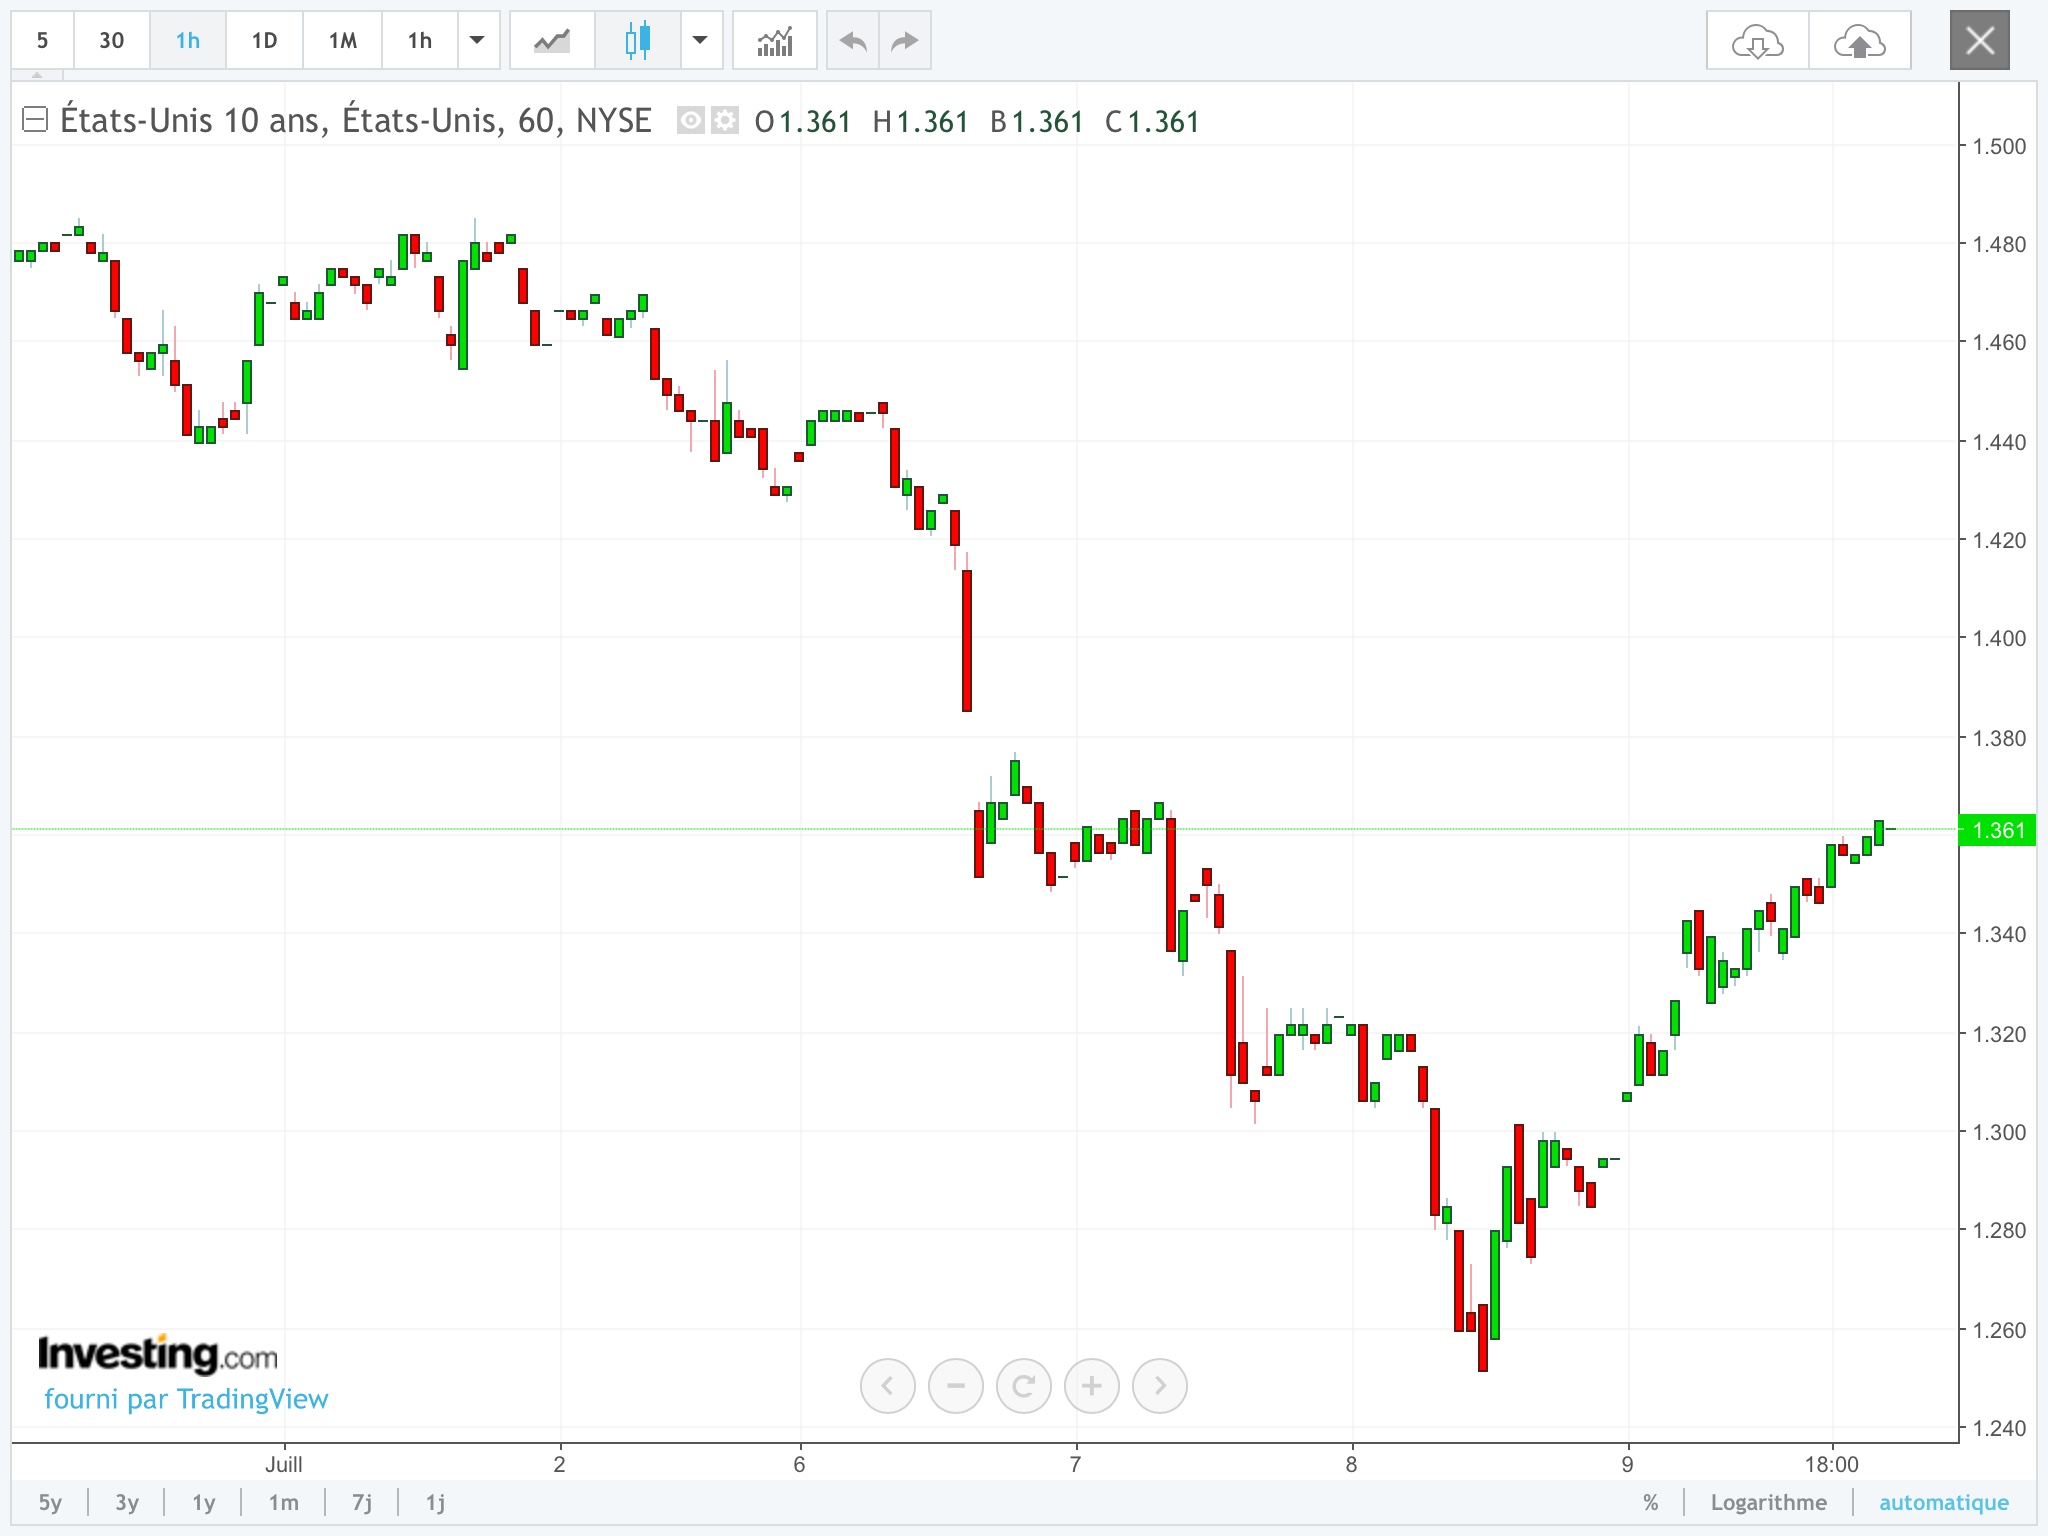
Task: Collapse the États-Unis 10 ans legend
Action: 35,120
